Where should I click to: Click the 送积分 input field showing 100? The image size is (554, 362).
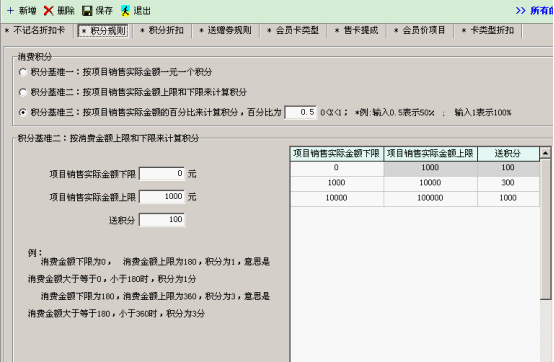tap(162, 220)
